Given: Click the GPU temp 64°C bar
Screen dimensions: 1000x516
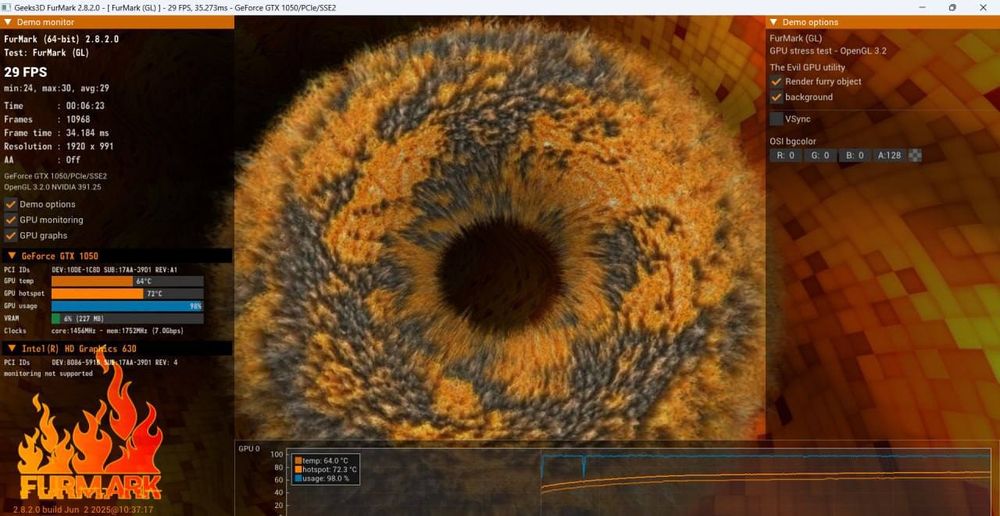Looking at the screenshot, I should pos(128,281).
